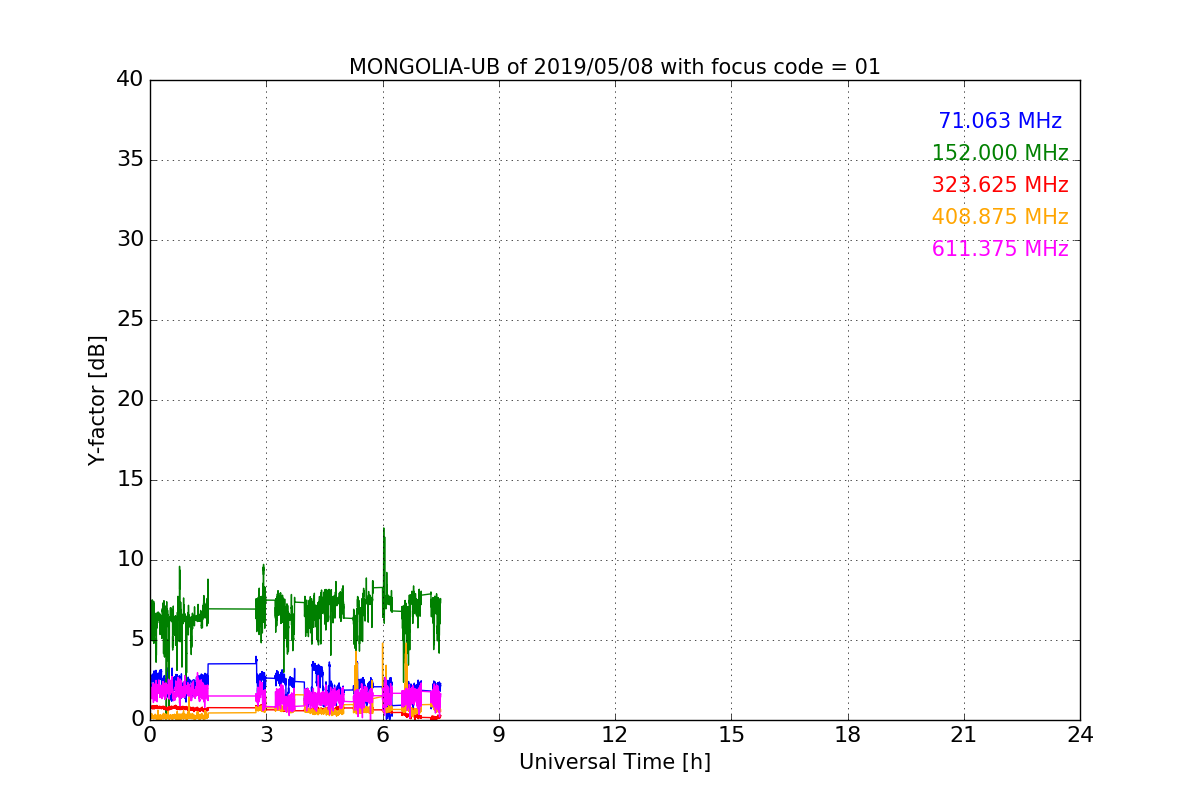The height and width of the screenshot is (800, 1200).
Task: Click the x-axis tick value 6
Action: pyautogui.click(x=383, y=735)
